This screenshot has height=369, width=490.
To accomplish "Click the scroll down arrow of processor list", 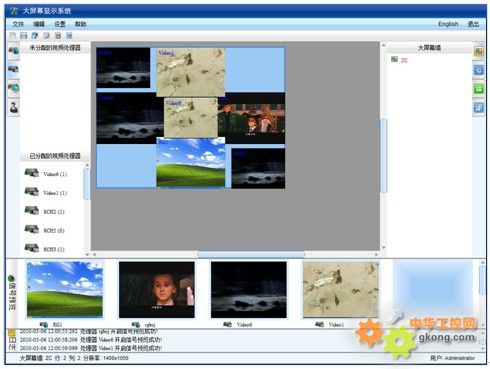I will point(87,254).
